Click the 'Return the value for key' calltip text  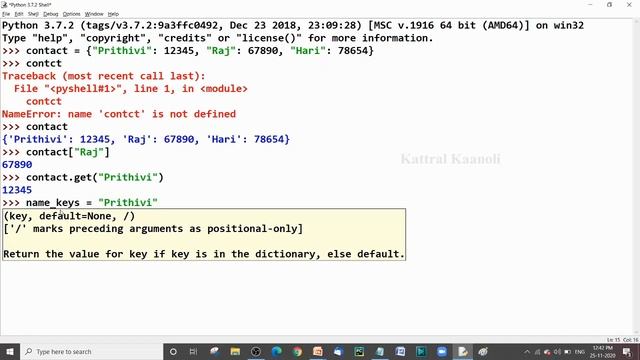click(x=204, y=254)
